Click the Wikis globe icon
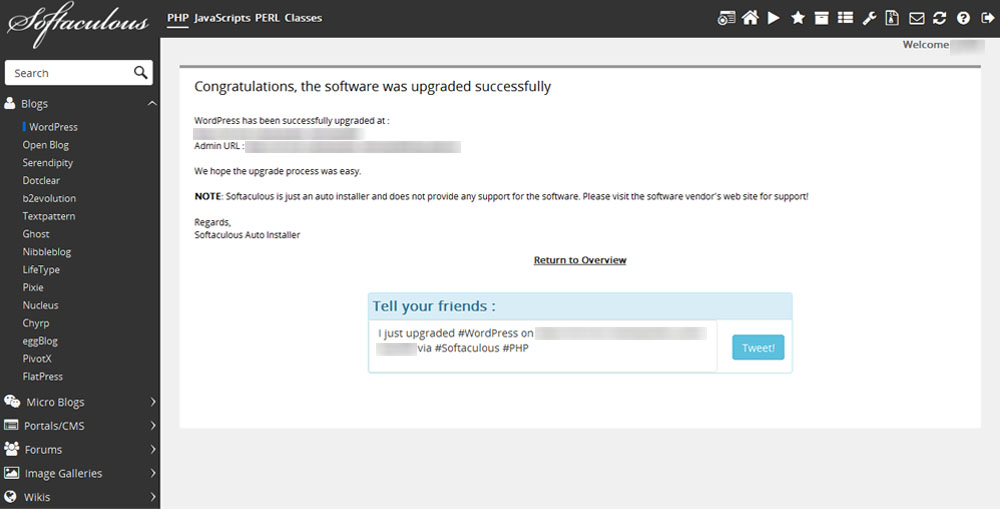 (10, 496)
